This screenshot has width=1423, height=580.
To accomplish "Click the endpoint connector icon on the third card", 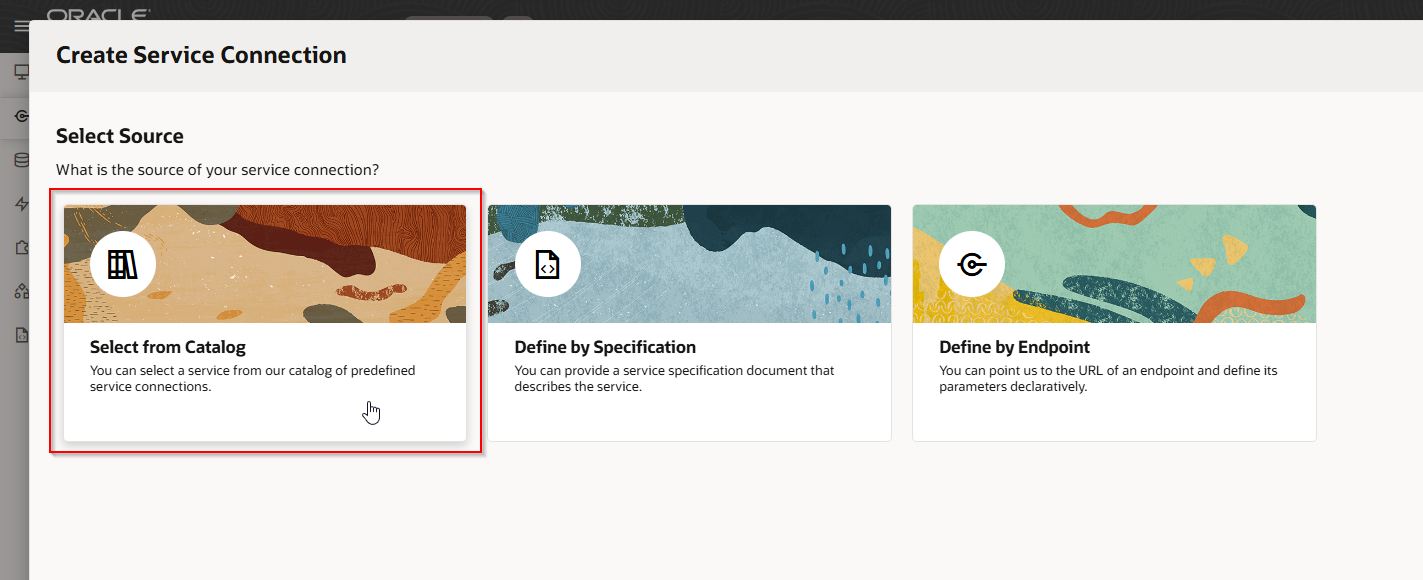I will 970,263.
